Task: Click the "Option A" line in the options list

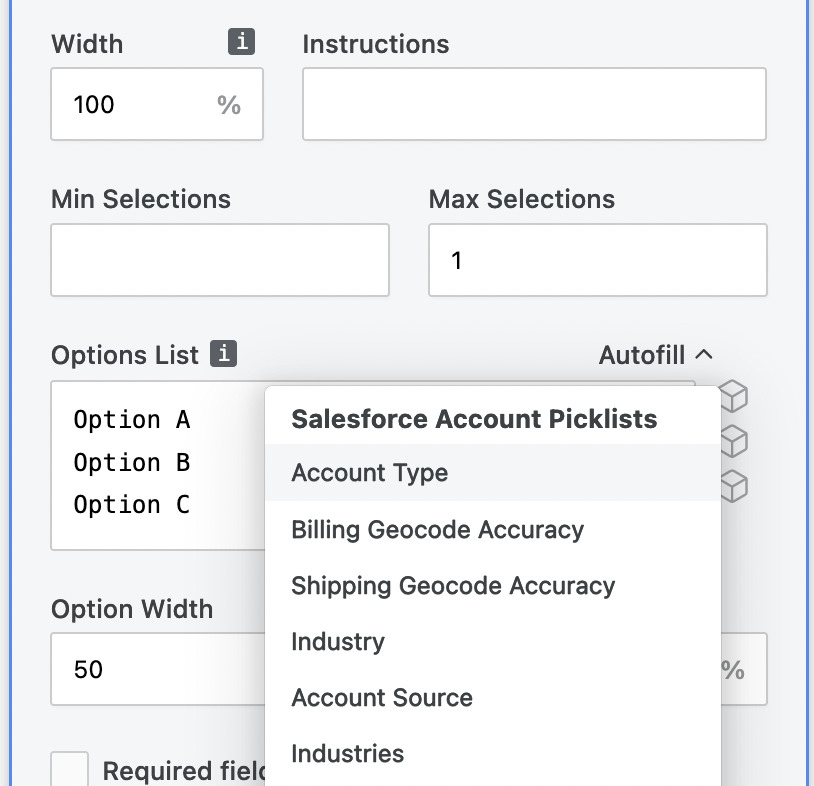Action: point(132,419)
